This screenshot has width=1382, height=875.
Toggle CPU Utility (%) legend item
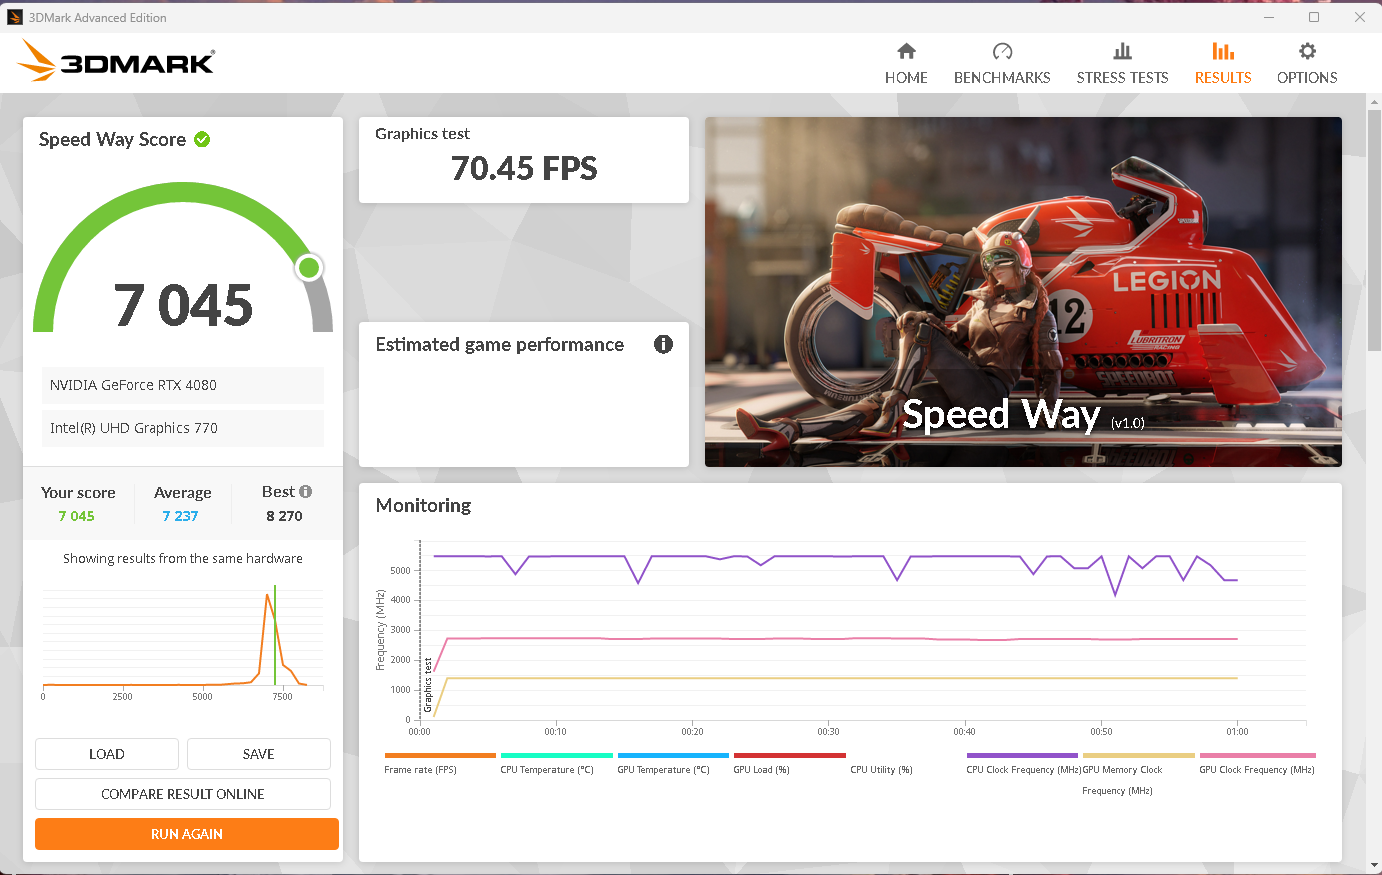(881, 769)
